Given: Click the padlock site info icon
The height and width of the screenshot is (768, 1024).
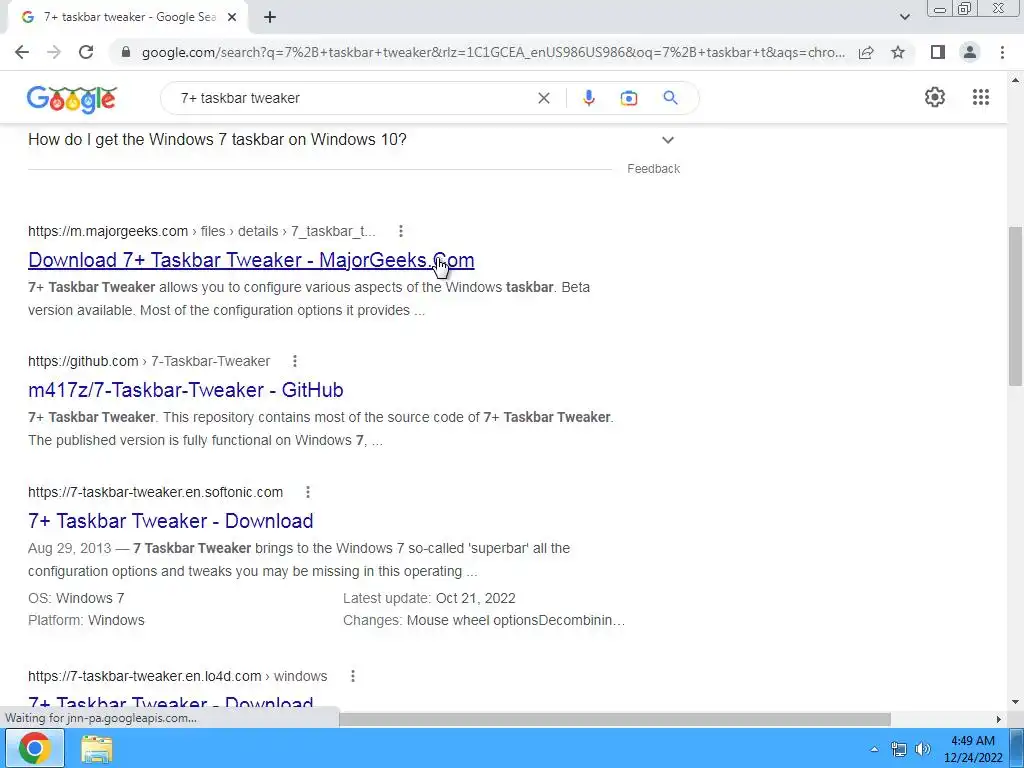Looking at the screenshot, I should coord(126,52).
